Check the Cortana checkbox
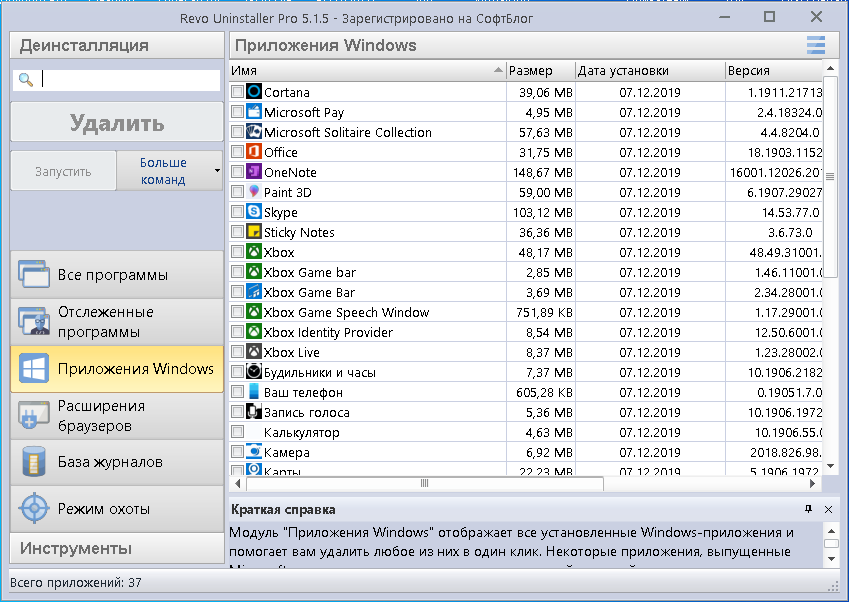Screen dimensions: 849x602 pyautogui.click(x=237, y=91)
